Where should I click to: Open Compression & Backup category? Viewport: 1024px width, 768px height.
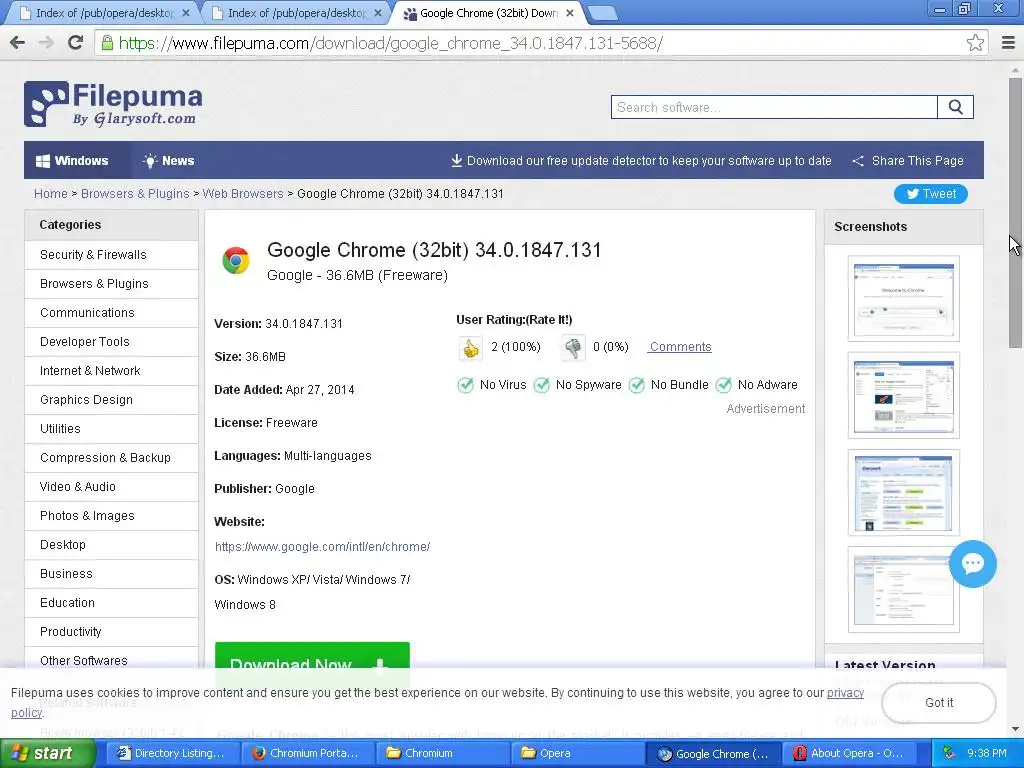[111, 458]
